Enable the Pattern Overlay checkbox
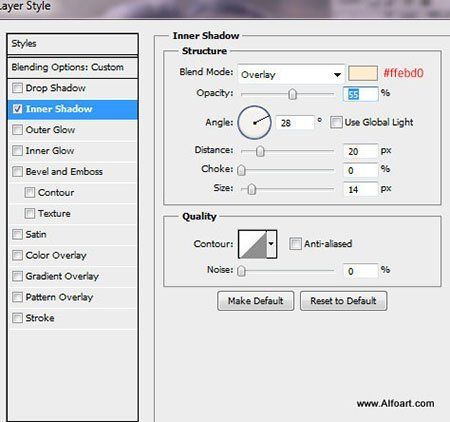The height and width of the screenshot is (422, 450). [x=17, y=297]
